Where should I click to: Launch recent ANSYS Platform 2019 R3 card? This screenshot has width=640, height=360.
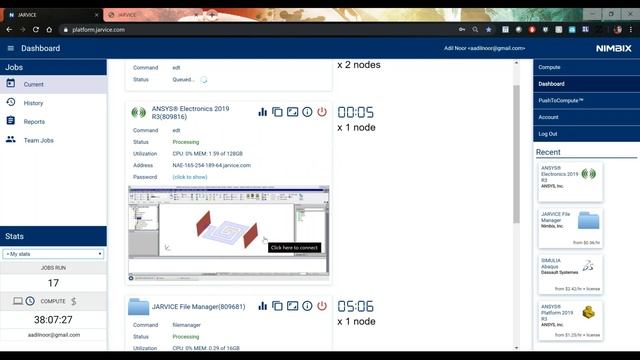click(570, 320)
